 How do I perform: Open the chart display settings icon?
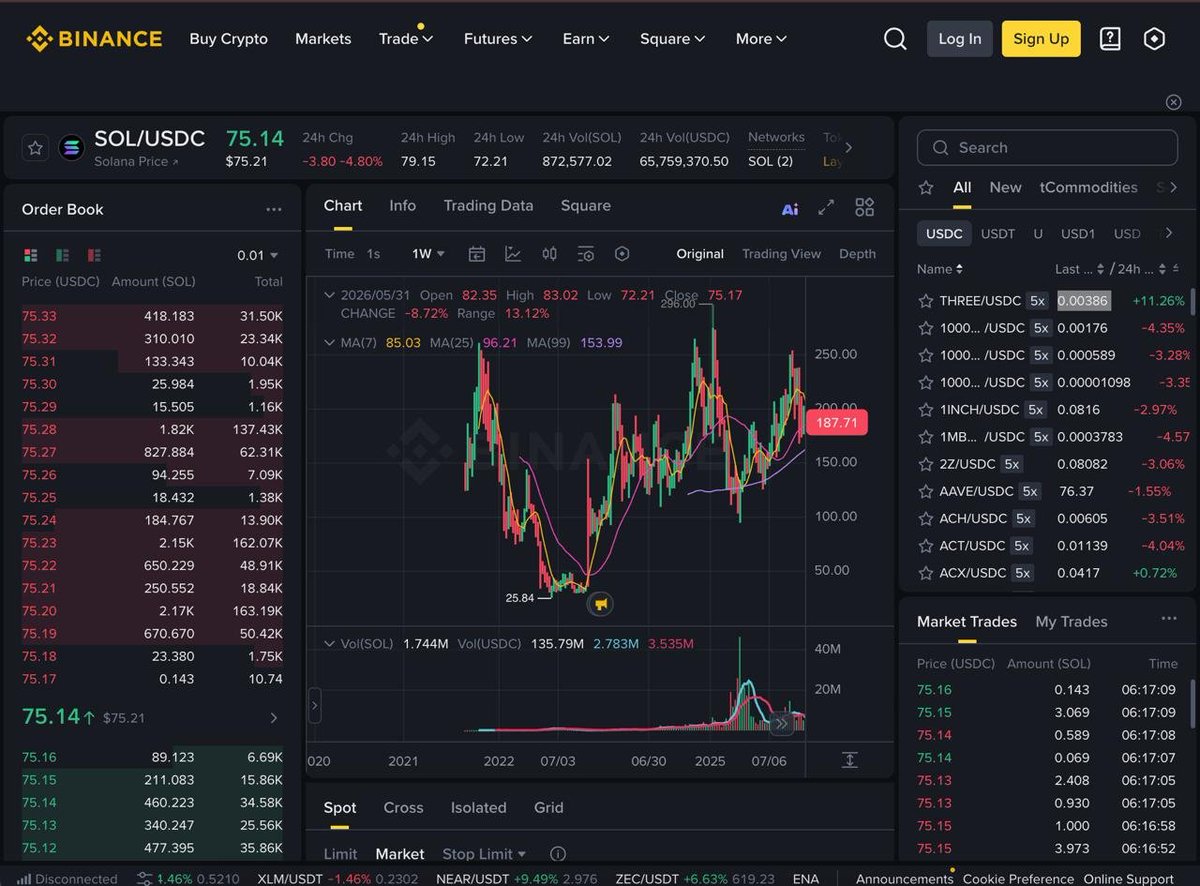click(x=586, y=254)
